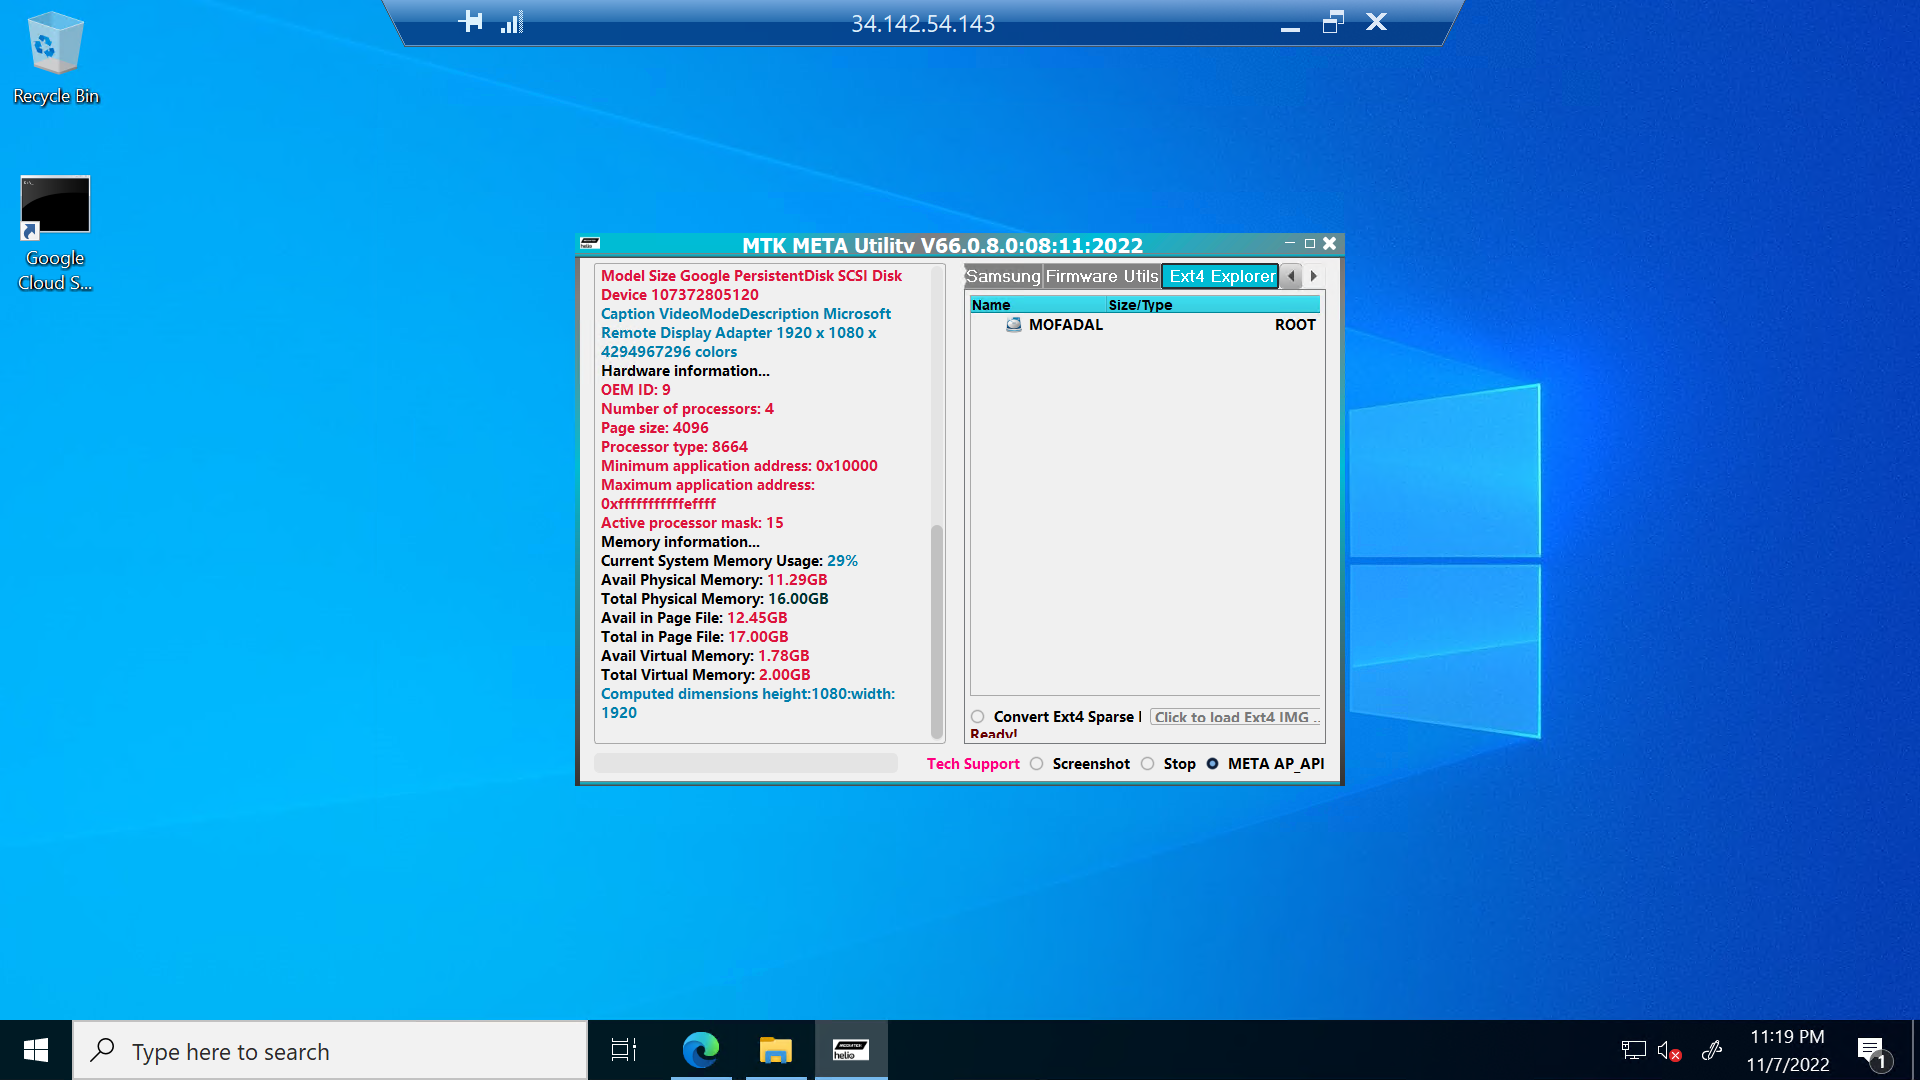Click the 'Minimum application address: 0x10000' line
This screenshot has height=1080, width=1920.
click(x=739, y=465)
